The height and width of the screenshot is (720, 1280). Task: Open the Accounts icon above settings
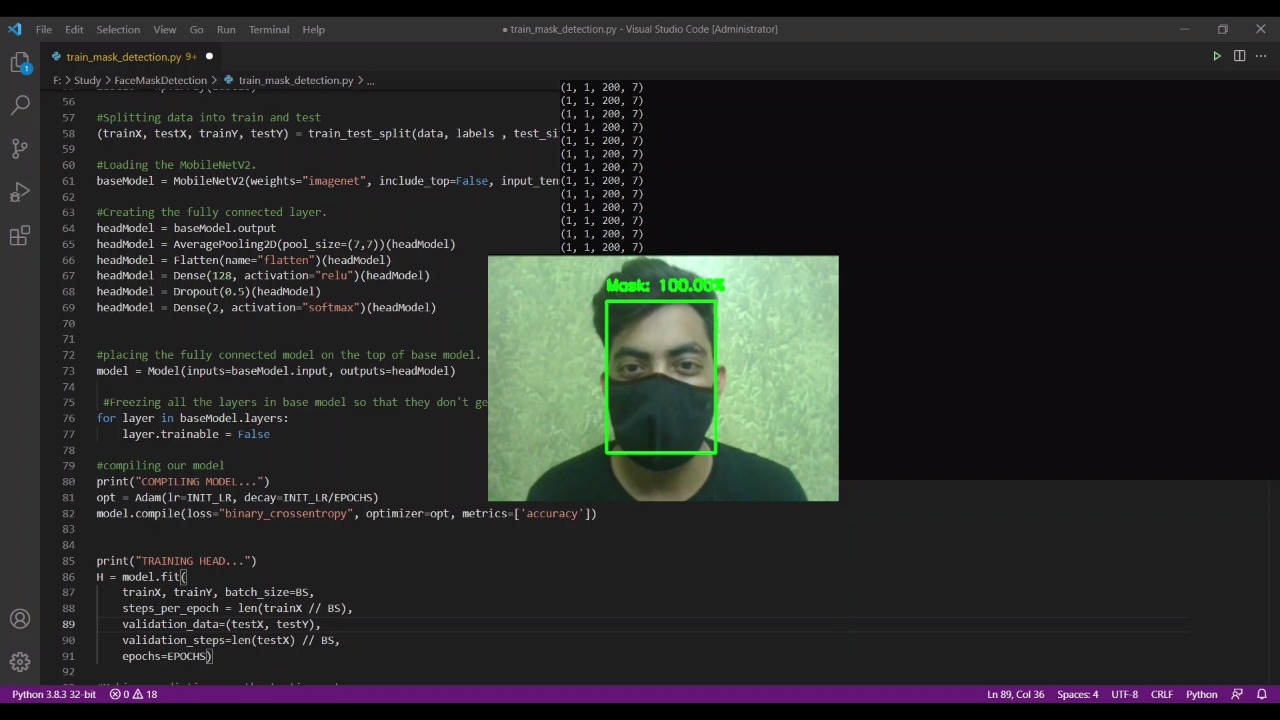click(20, 619)
